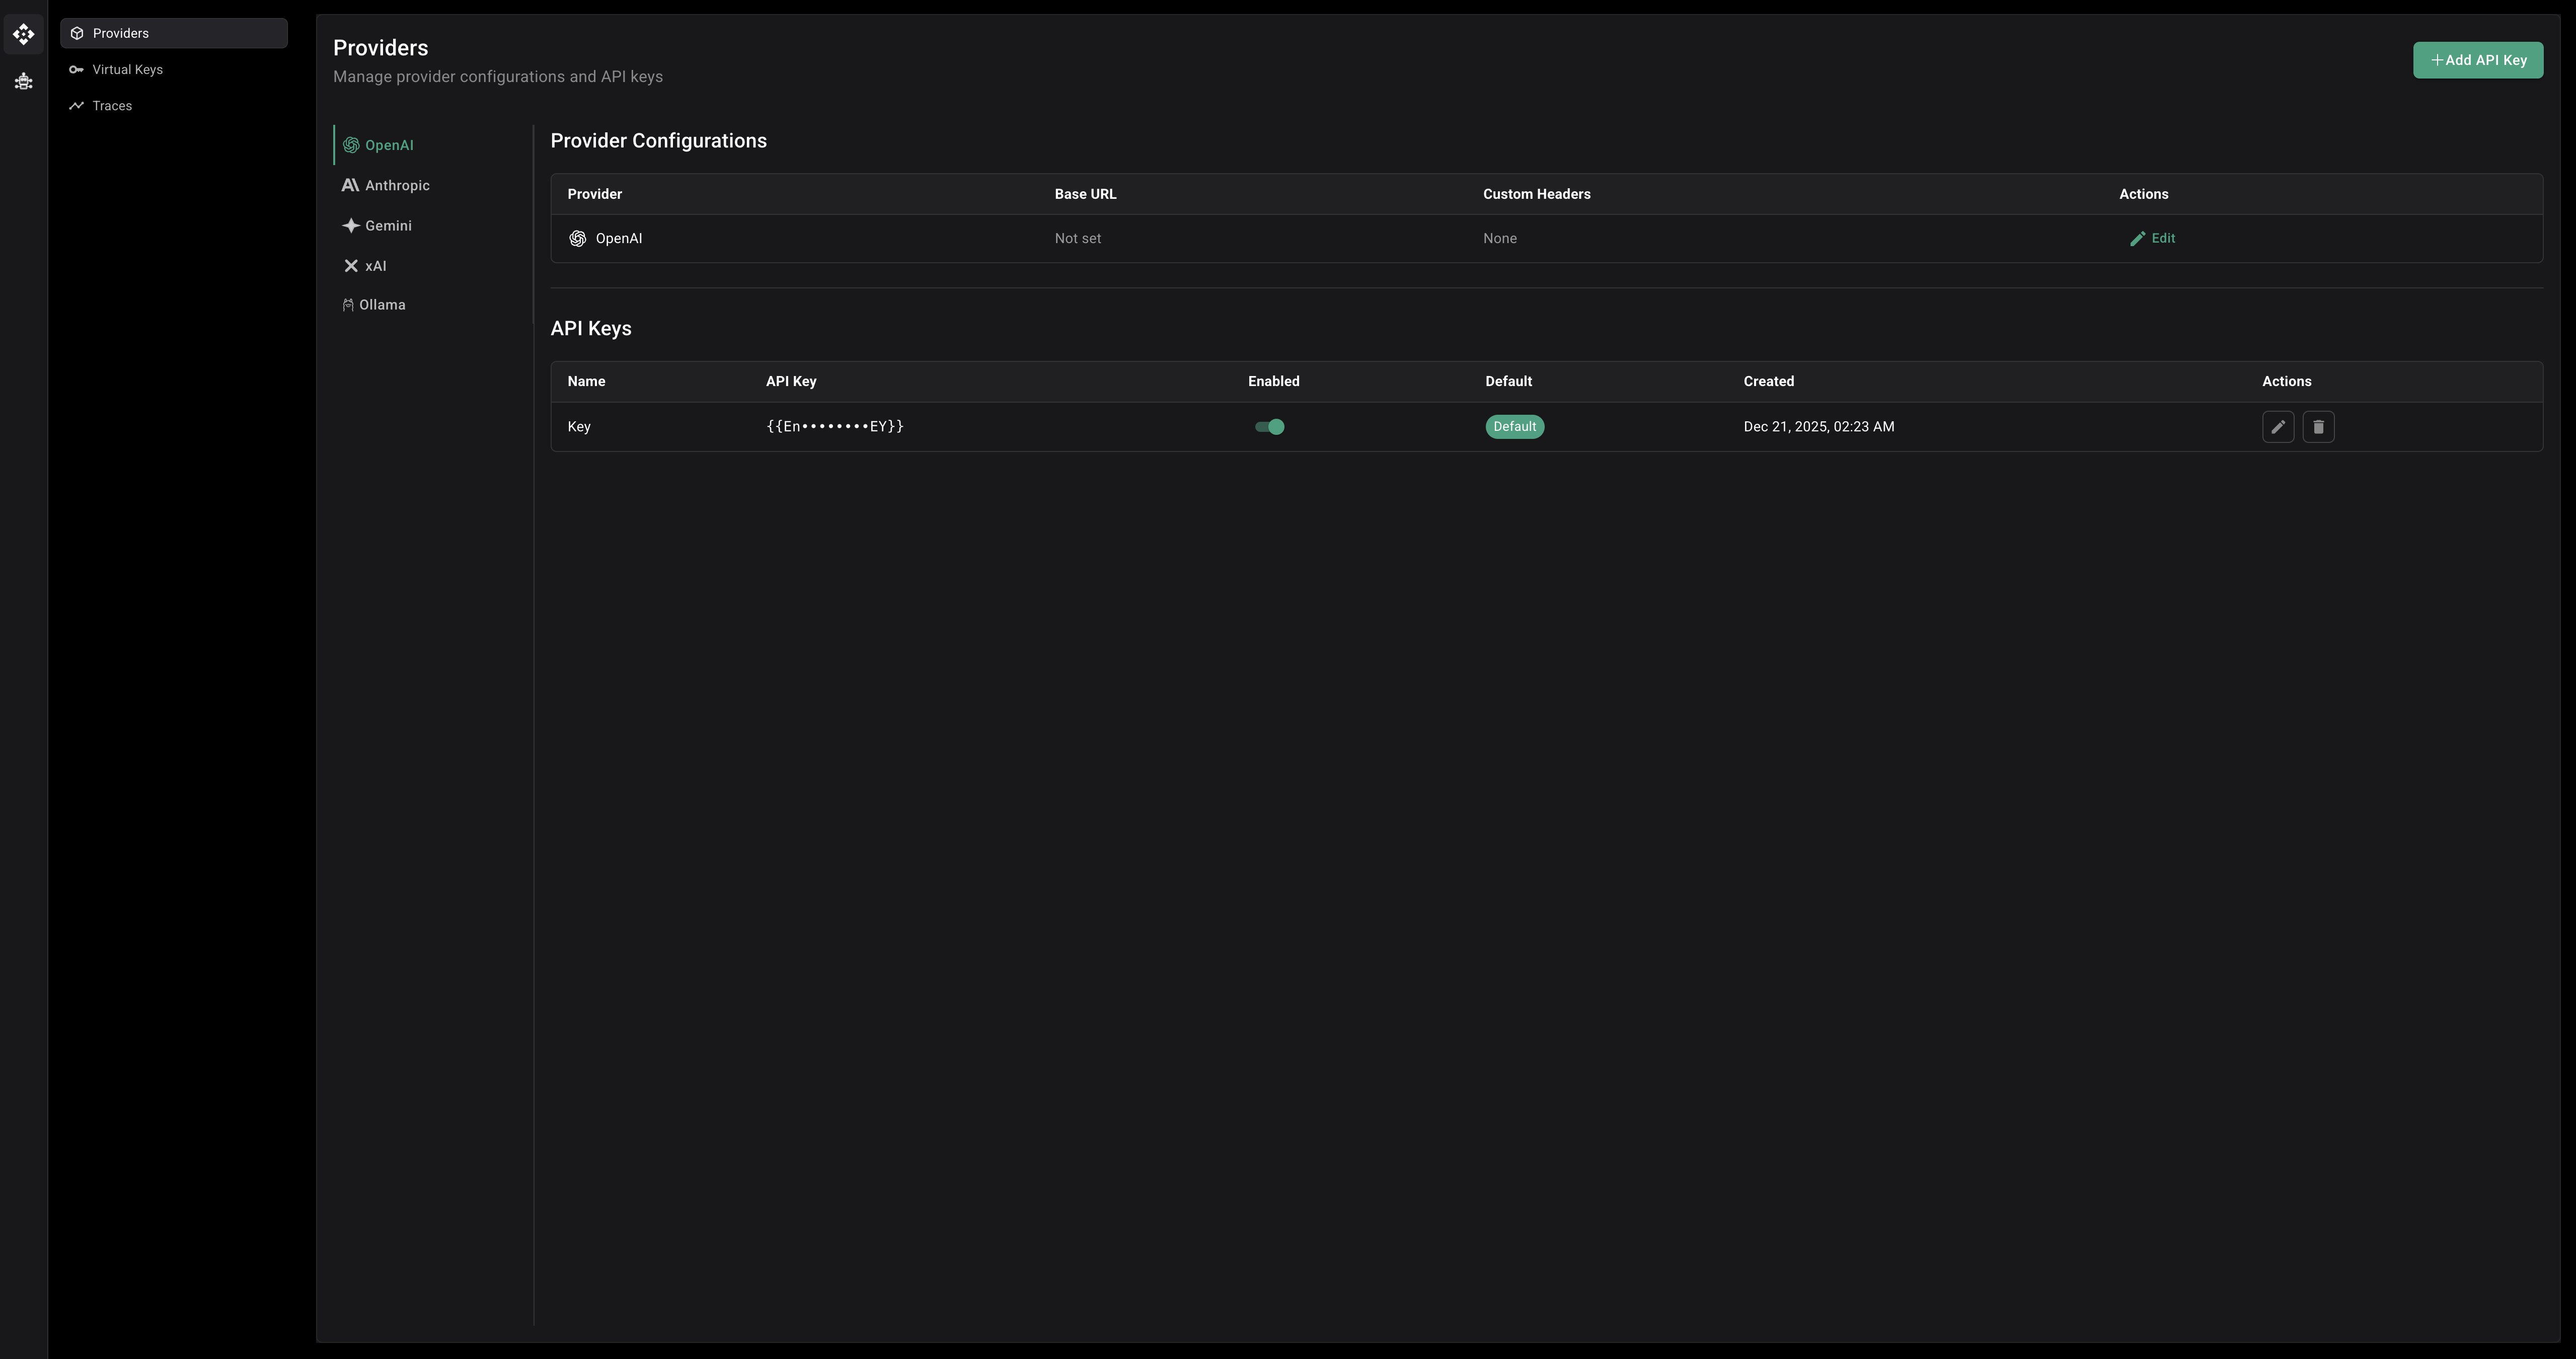Viewport: 2576px width, 1359px height.
Task: Disable the Key API key toggle
Action: point(1268,427)
